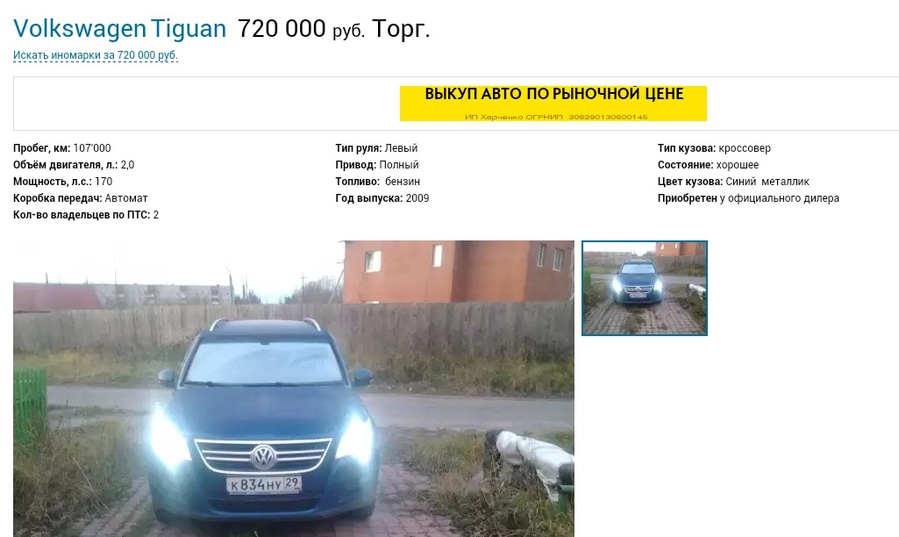Screen dimensions: 899x537
Task: Click the 'Кол-во владельцев по ПТС' row
Action: pos(86,215)
